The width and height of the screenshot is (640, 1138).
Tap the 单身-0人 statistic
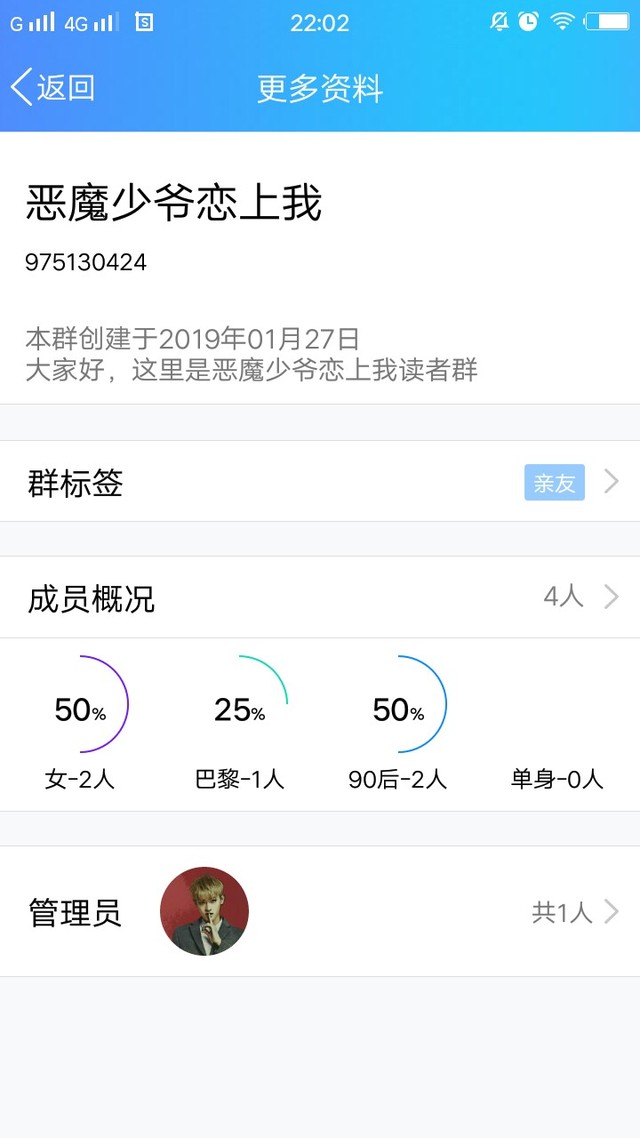(557, 779)
